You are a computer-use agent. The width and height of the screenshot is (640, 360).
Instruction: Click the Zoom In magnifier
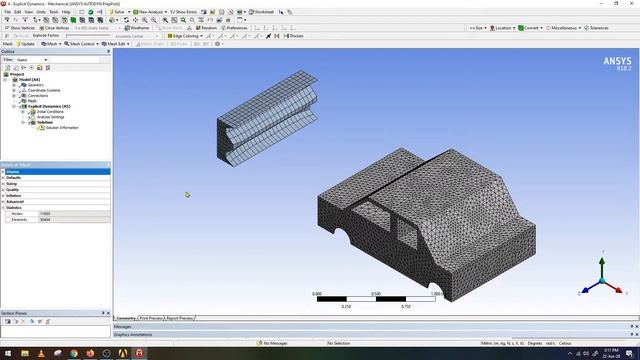click(x=144, y=20)
